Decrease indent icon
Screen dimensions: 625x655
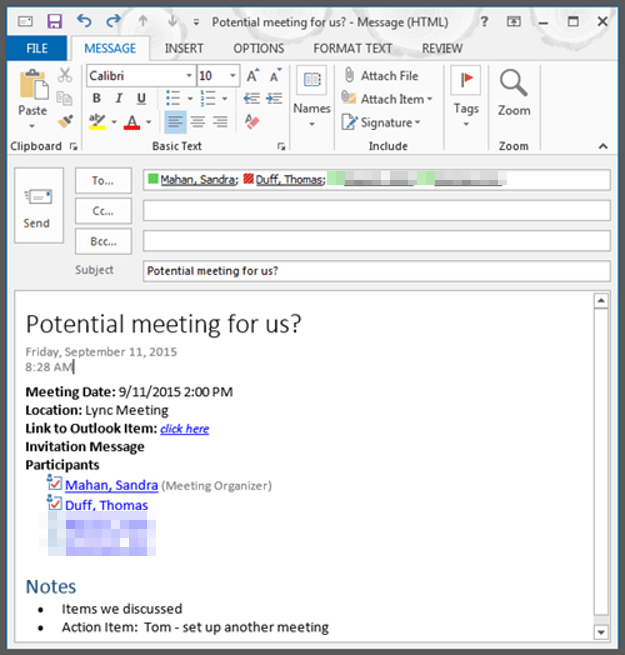(252, 99)
